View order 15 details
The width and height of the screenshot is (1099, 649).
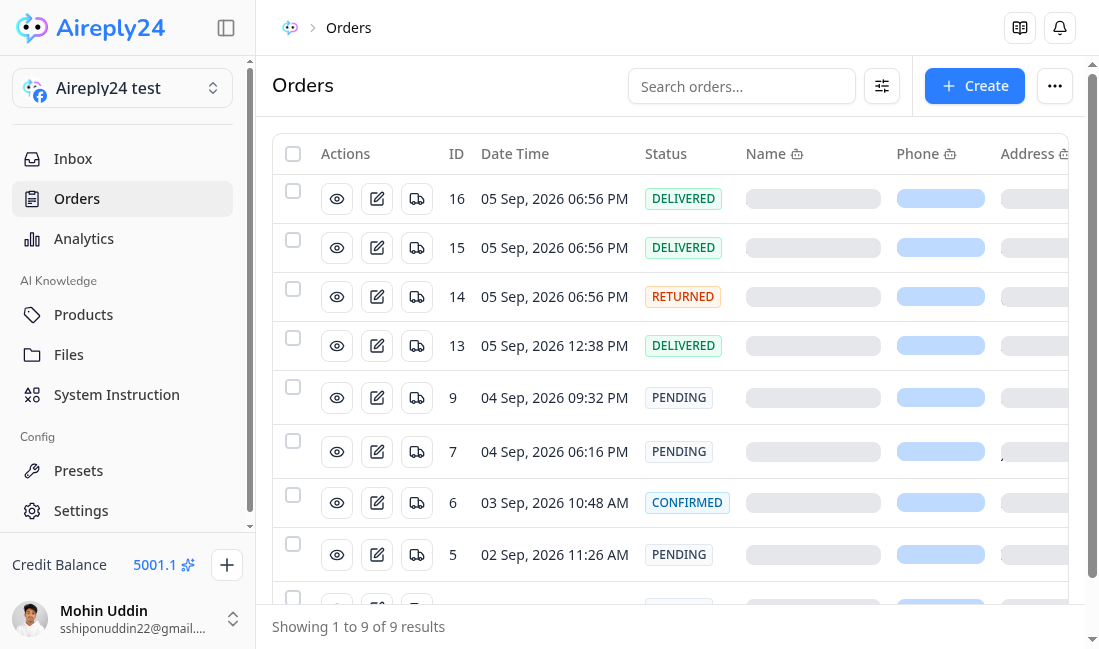click(337, 248)
